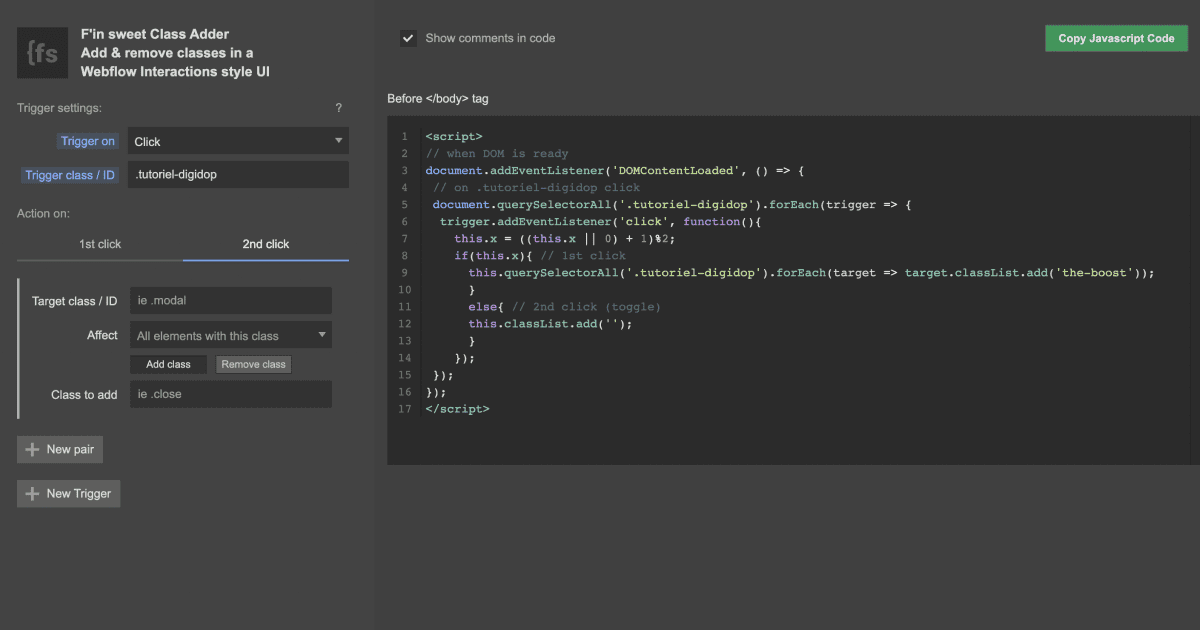Screen dimensions: 1200x630
Task: Add a New pair
Action: pyautogui.click(x=60, y=450)
